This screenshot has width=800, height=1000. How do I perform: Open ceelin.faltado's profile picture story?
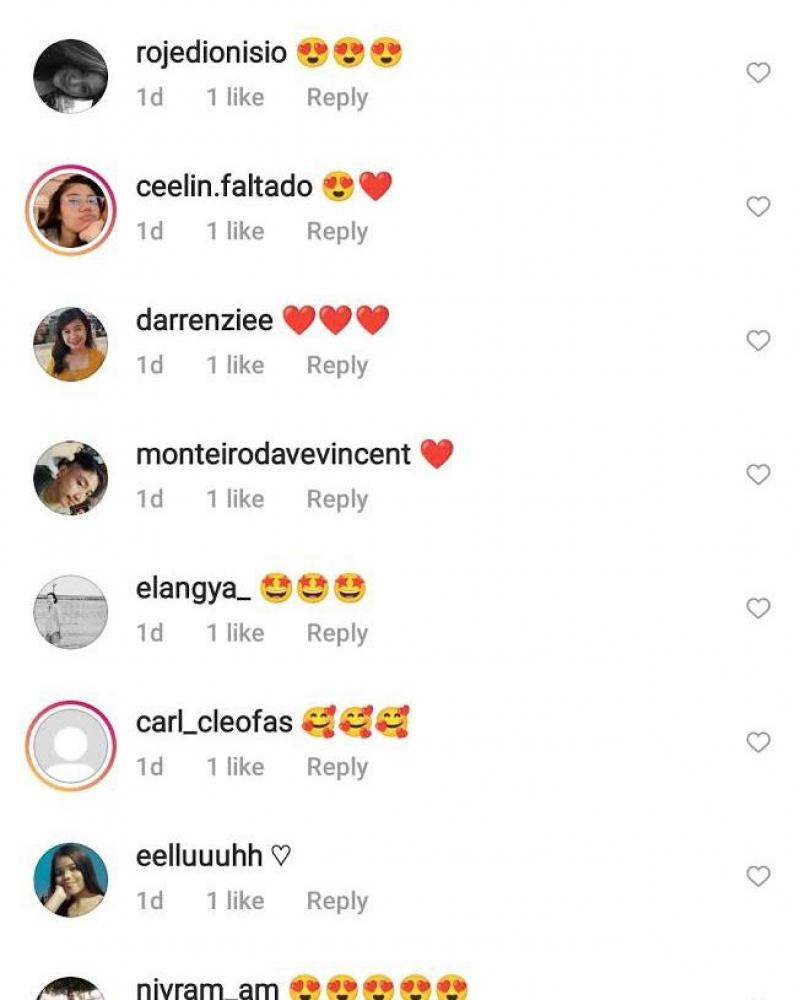tap(71, 210)
